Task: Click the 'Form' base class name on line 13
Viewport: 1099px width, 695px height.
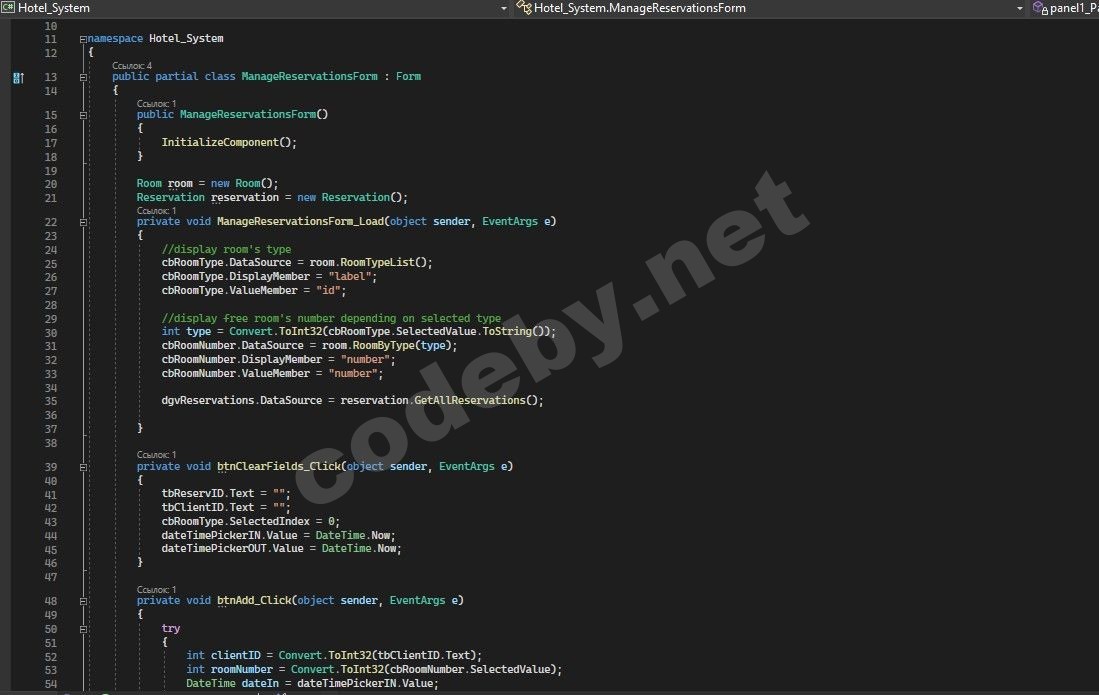Action: point(408,76)
